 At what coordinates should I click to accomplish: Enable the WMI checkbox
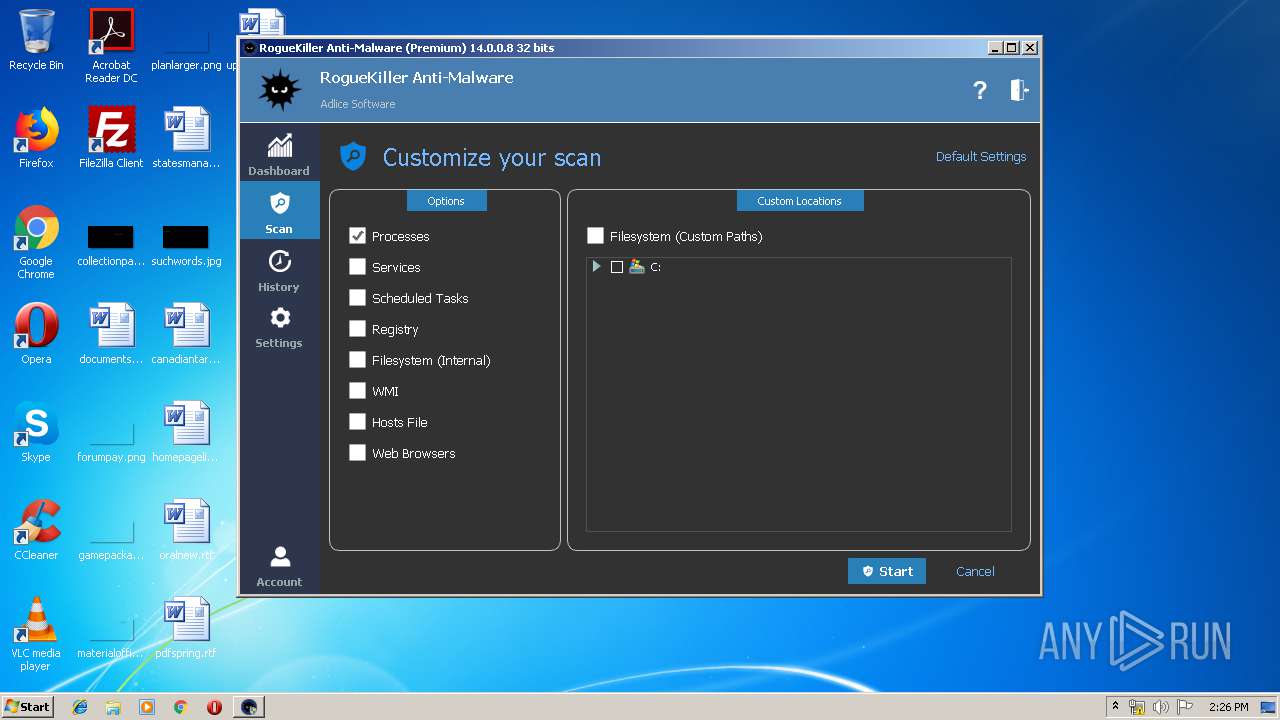pos(357,391)
